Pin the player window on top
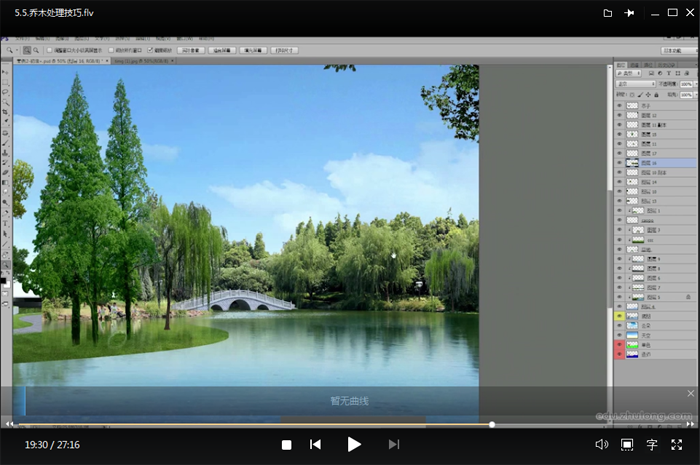The image size is (700, 465). (629, 13)
